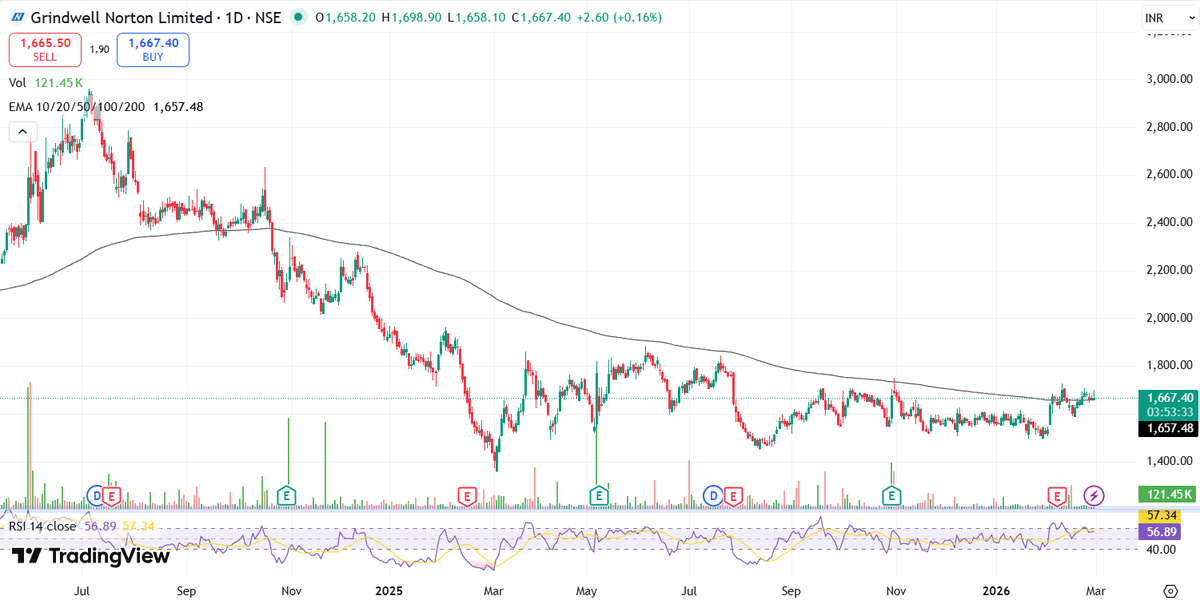The width and height of the screenshot is (1200, 604).
Task: Open the July 2024 dividend D marker
Action: (x=96, y=495)
